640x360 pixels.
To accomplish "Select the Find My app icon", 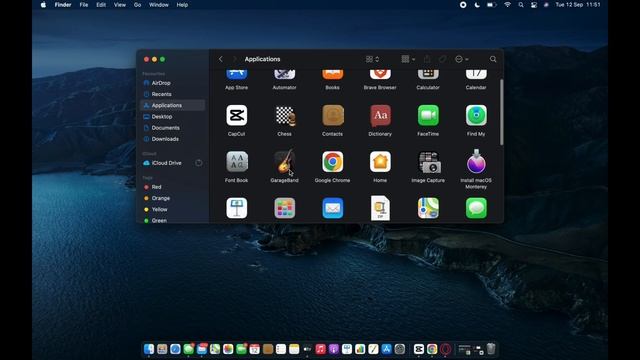I will tap(476, 115).
